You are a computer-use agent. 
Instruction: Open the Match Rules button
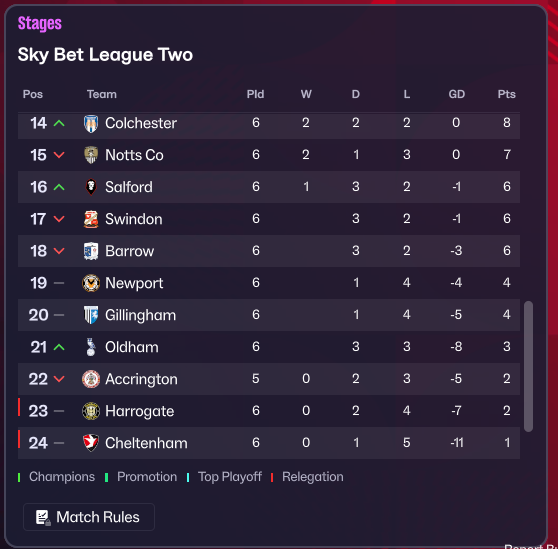[89, 517]
